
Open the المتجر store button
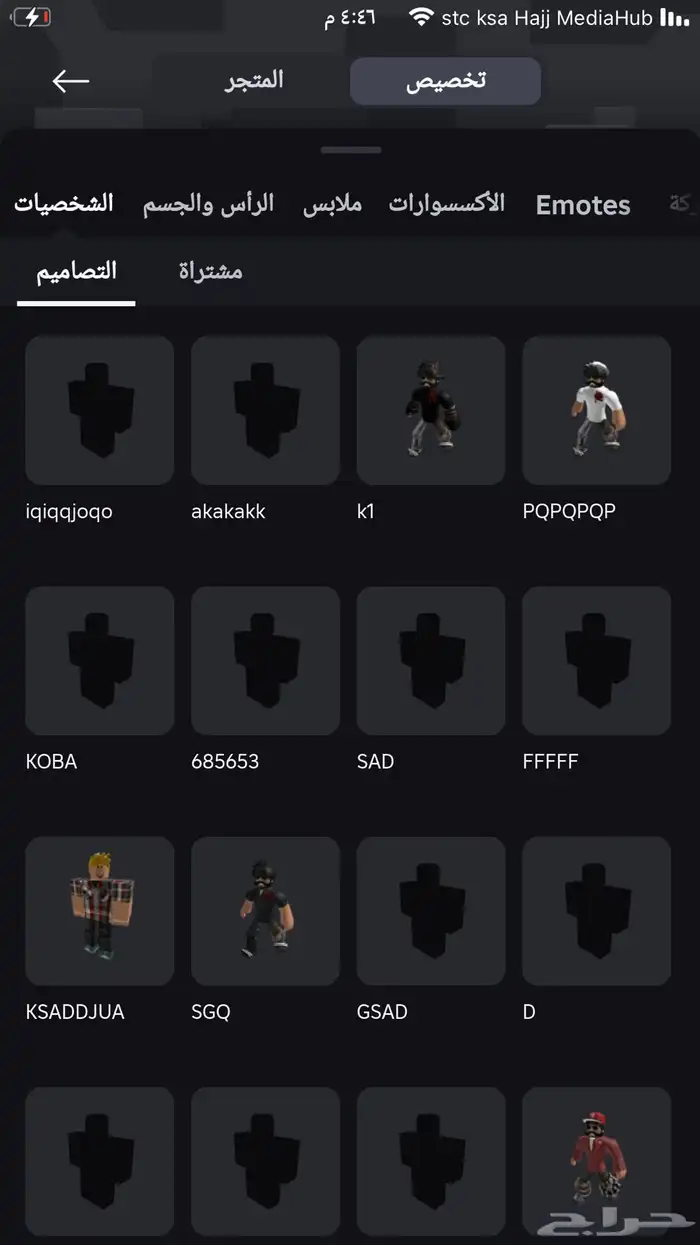(254, 81)
